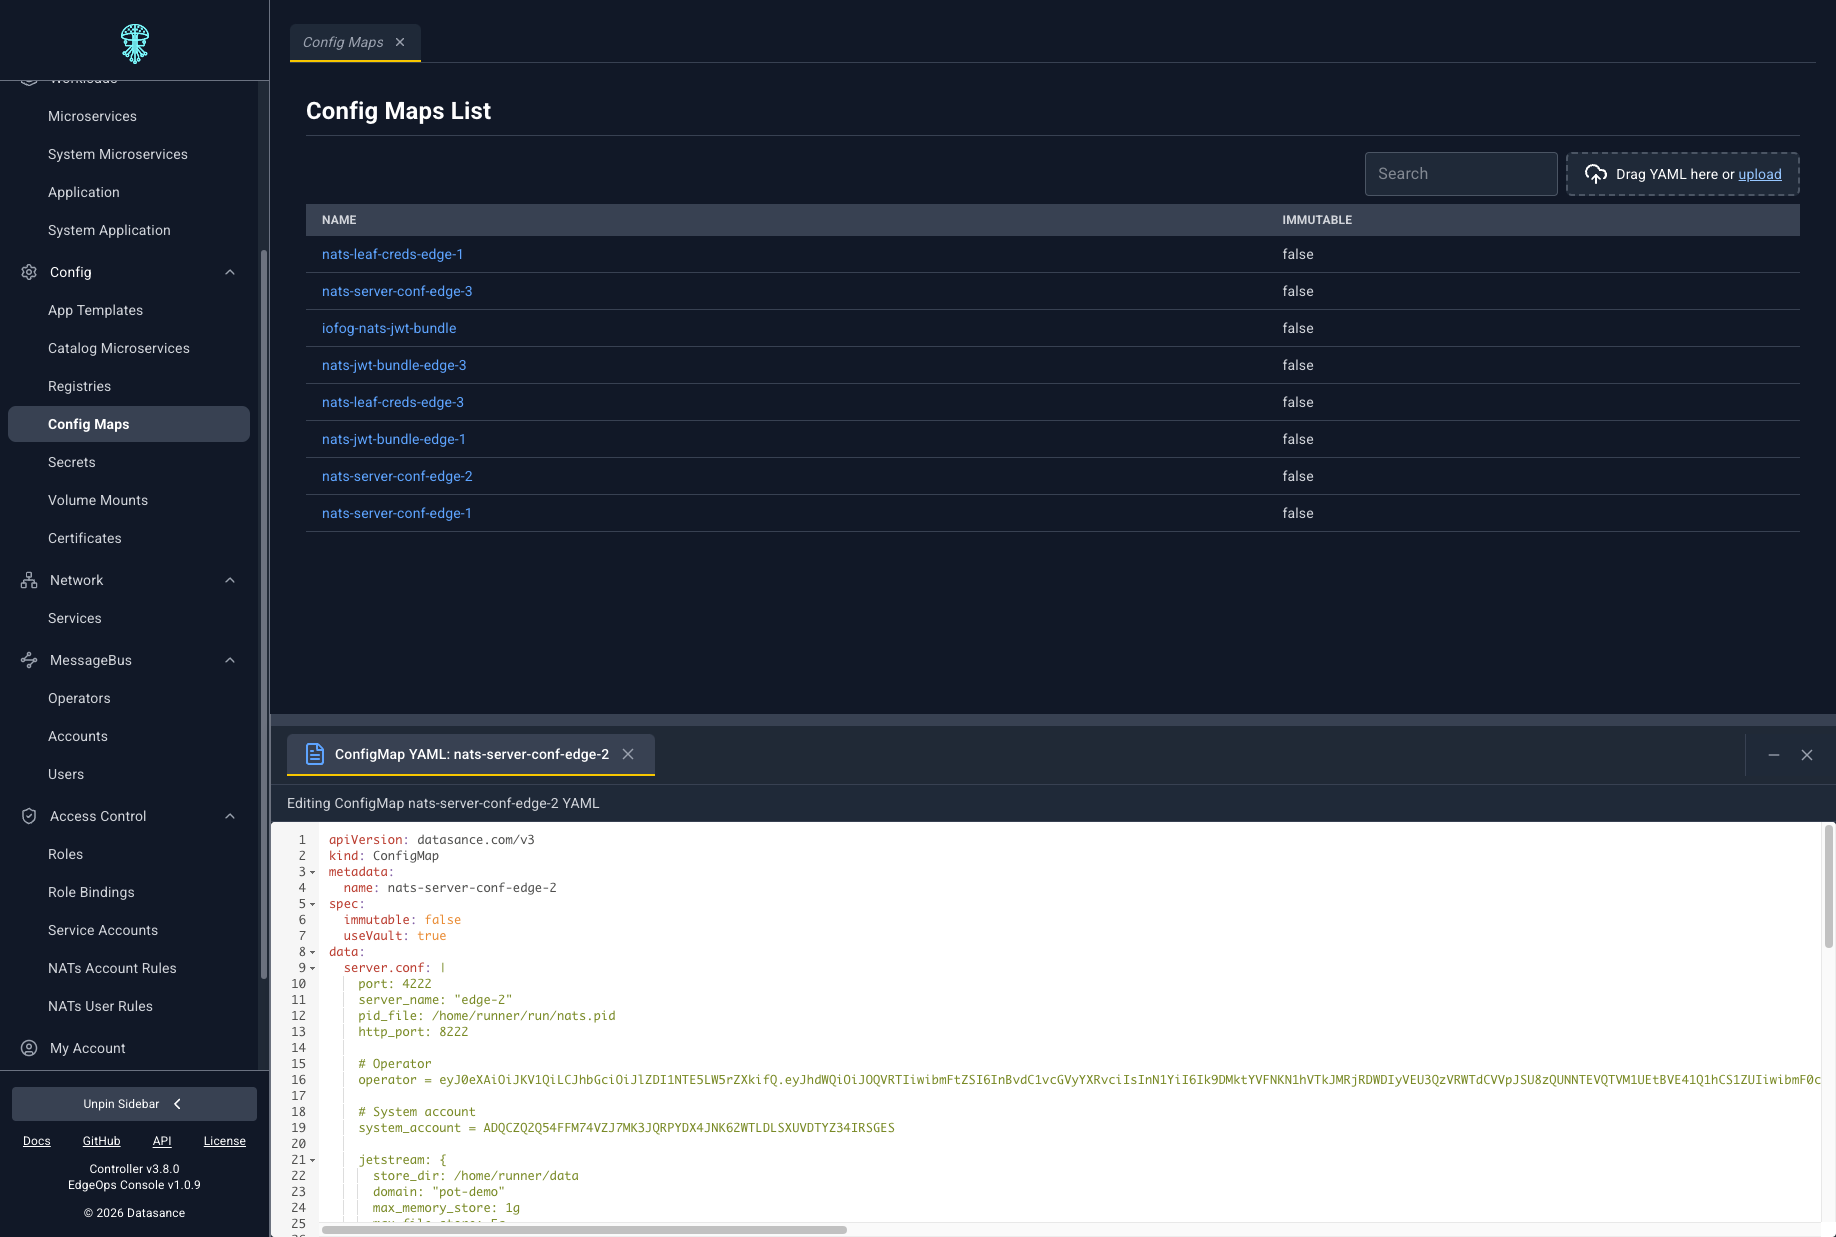Screen dimensions: 1836x1237
Task: Collapse the Access Control section chevron
Action: click(x=230, y=816)
